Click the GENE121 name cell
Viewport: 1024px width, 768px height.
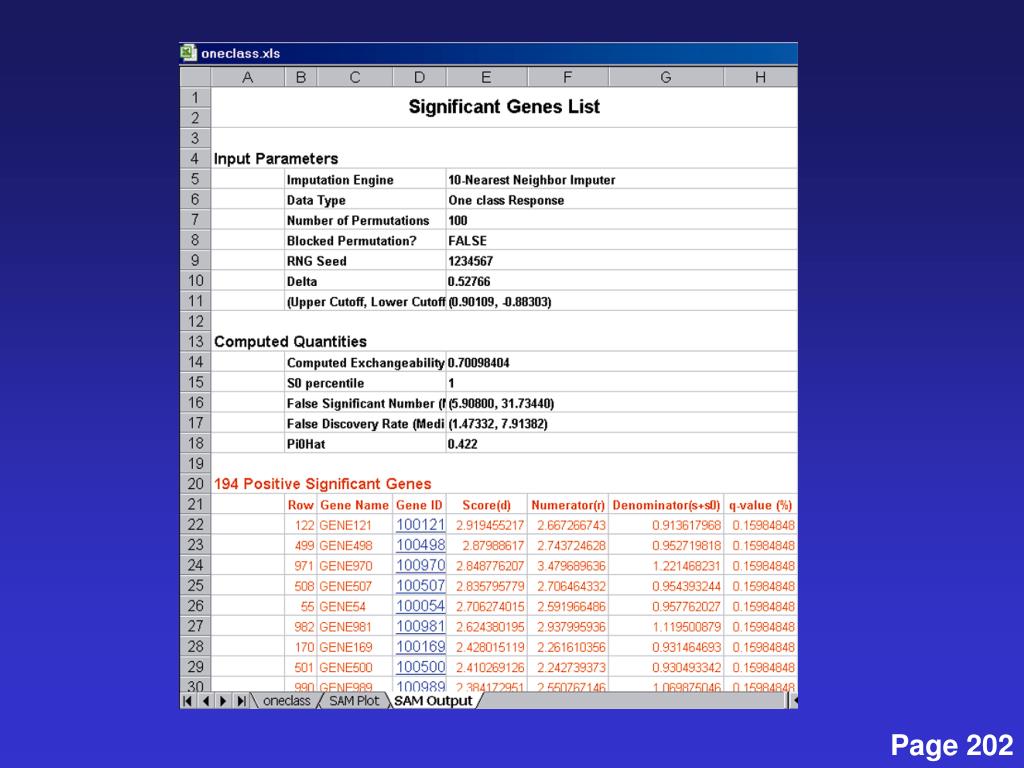pyautogui.click(x=355, y=525)
